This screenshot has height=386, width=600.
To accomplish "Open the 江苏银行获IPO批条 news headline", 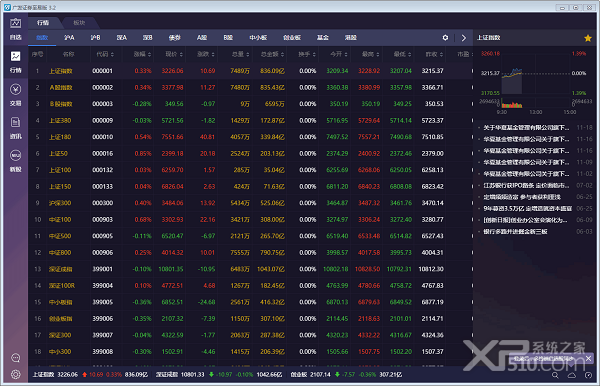I will coord(526,186).
